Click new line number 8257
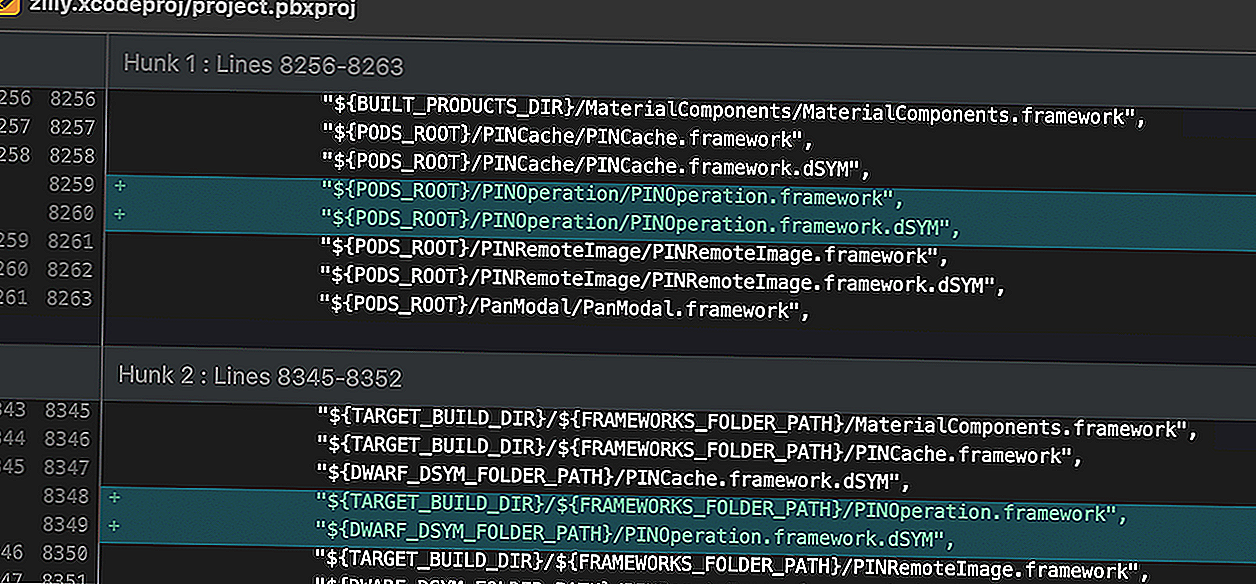Screen dimensions: 1256x584 pos(72,127)
